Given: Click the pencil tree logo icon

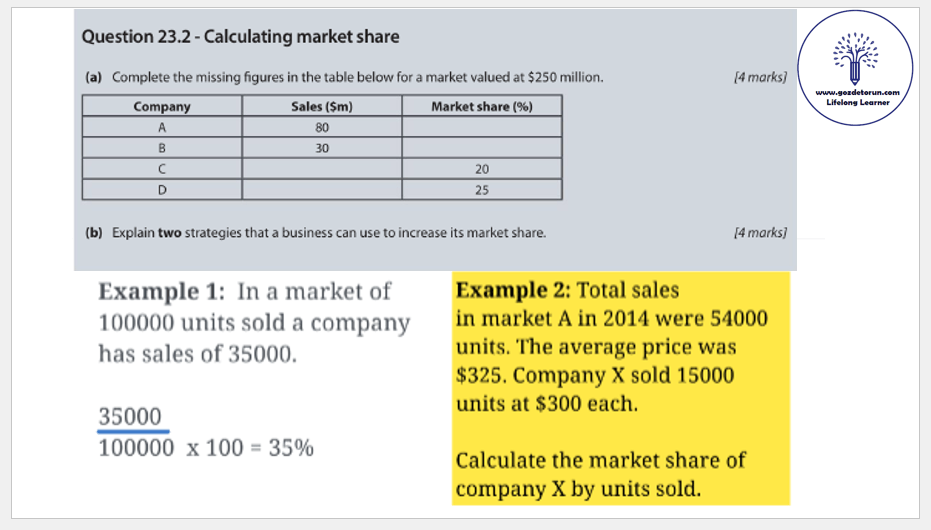Looking at the screenshot, I should (x=858, y=58).
